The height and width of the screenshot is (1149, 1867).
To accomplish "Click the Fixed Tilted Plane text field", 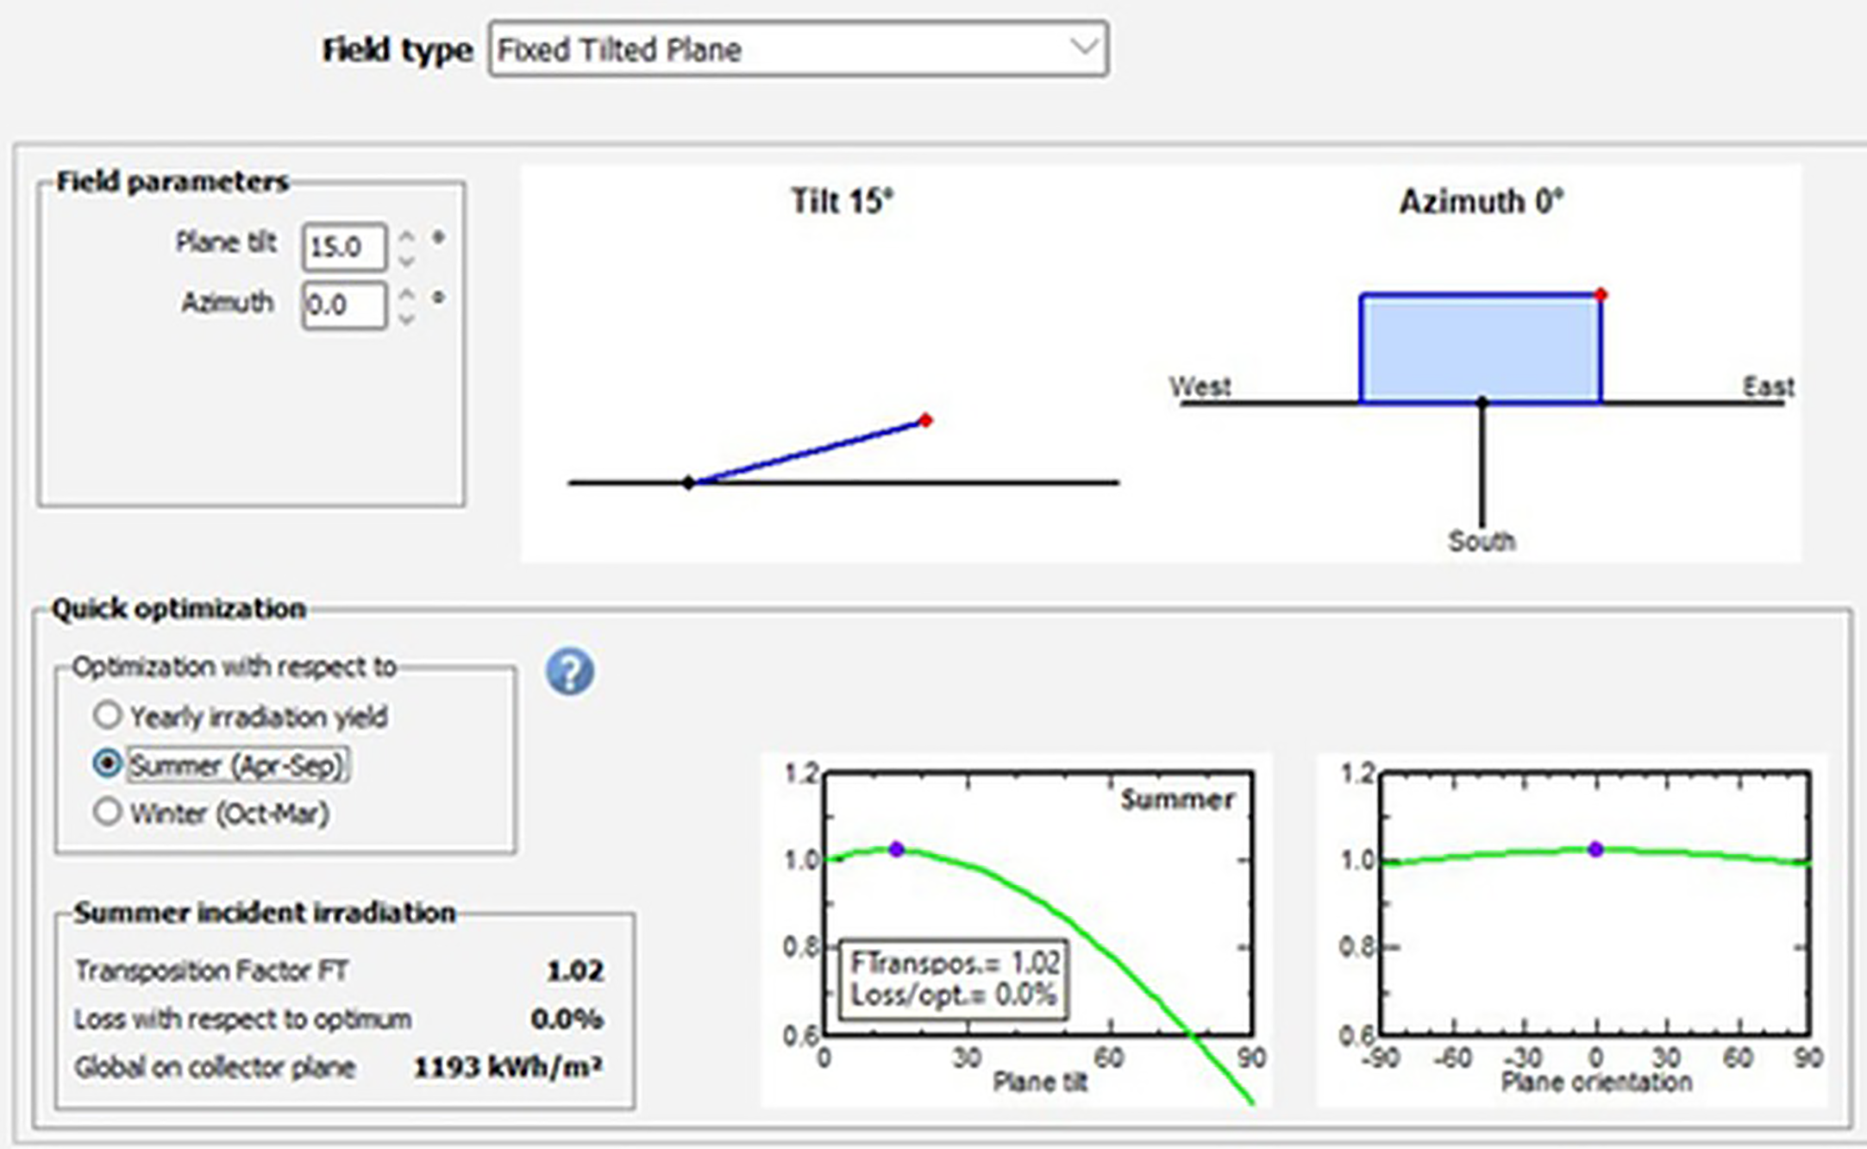I will coord(780,49).
